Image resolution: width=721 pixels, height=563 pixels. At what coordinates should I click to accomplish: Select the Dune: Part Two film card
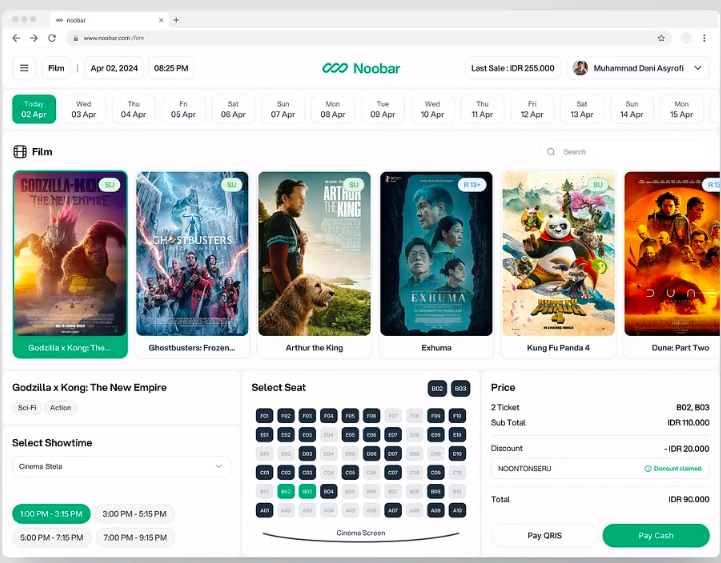coord(672,264)
